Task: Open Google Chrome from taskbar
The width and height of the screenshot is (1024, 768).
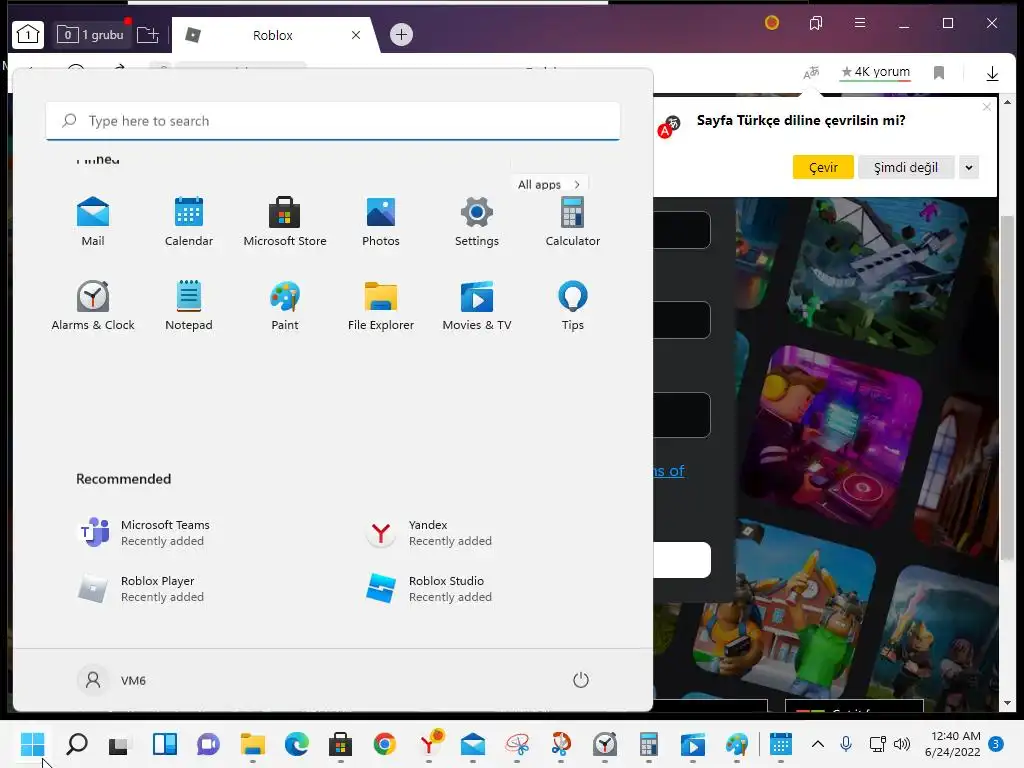Action: (385, 744)
